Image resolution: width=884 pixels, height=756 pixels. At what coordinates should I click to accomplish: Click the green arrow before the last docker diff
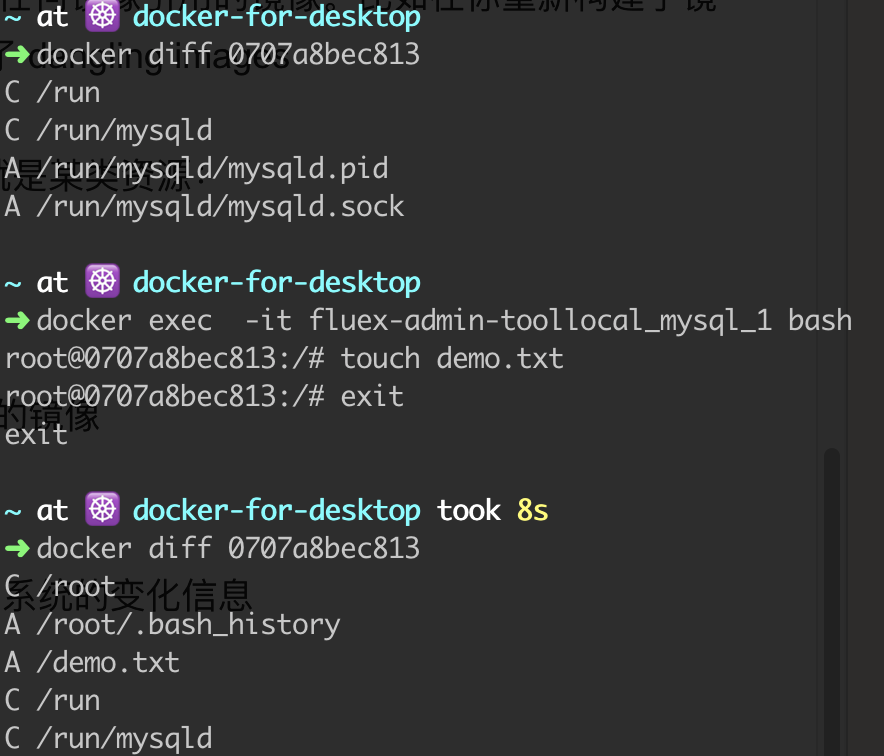pos(17,549)
